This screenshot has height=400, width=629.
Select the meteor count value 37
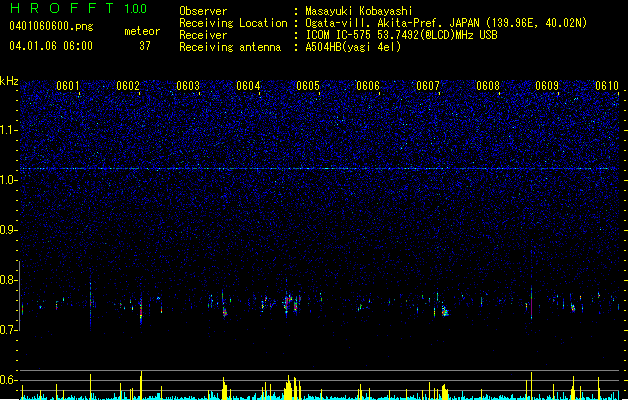pyautogui.click(x=145, y=46)
